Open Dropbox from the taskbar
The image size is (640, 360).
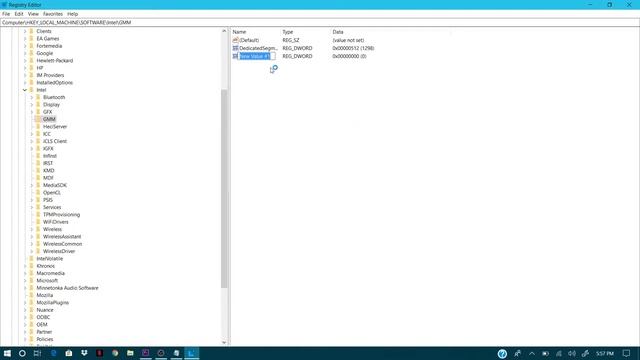(84, 353)
